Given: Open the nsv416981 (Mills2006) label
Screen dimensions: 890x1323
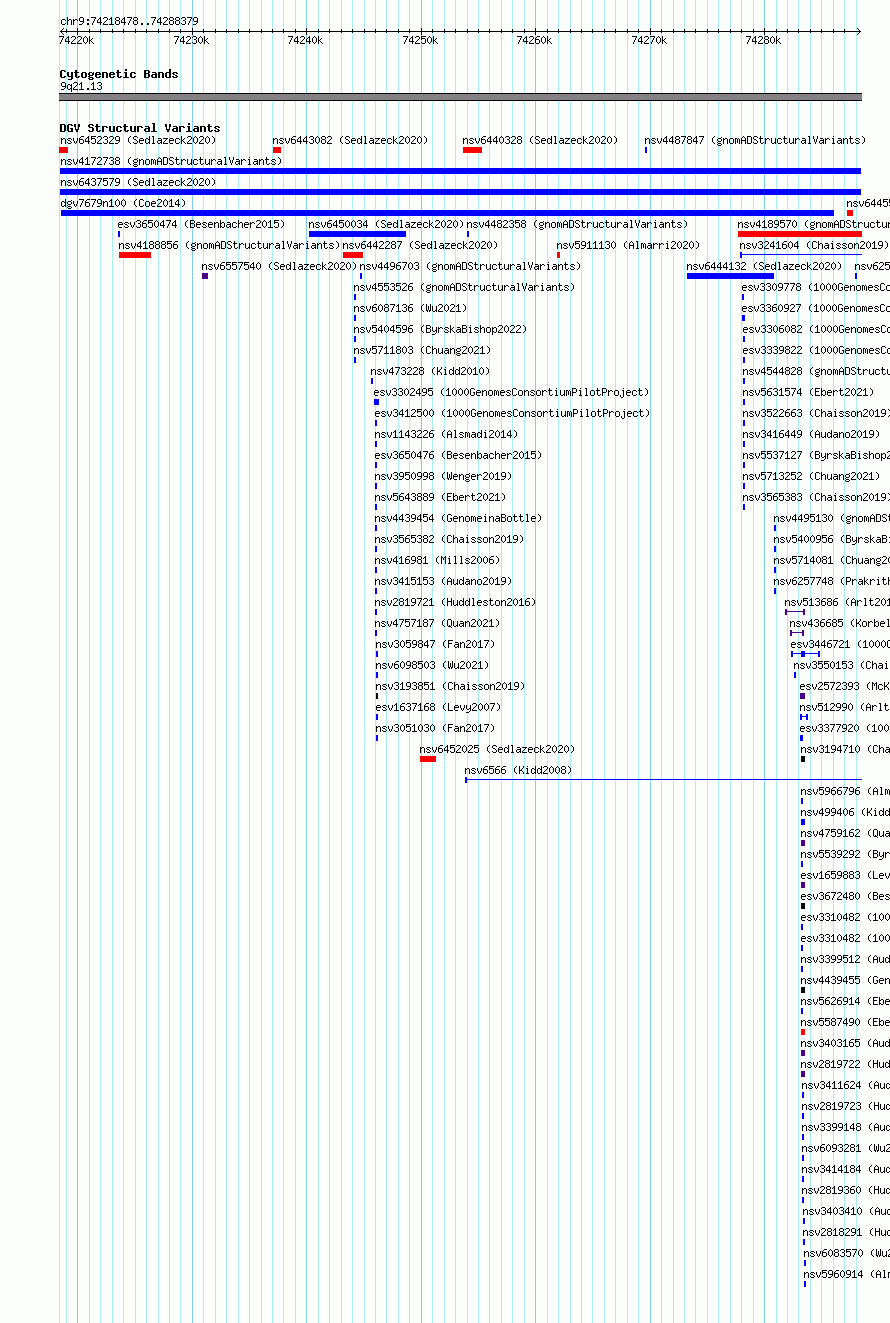Looking at the screenshot, I should point(438,560).
